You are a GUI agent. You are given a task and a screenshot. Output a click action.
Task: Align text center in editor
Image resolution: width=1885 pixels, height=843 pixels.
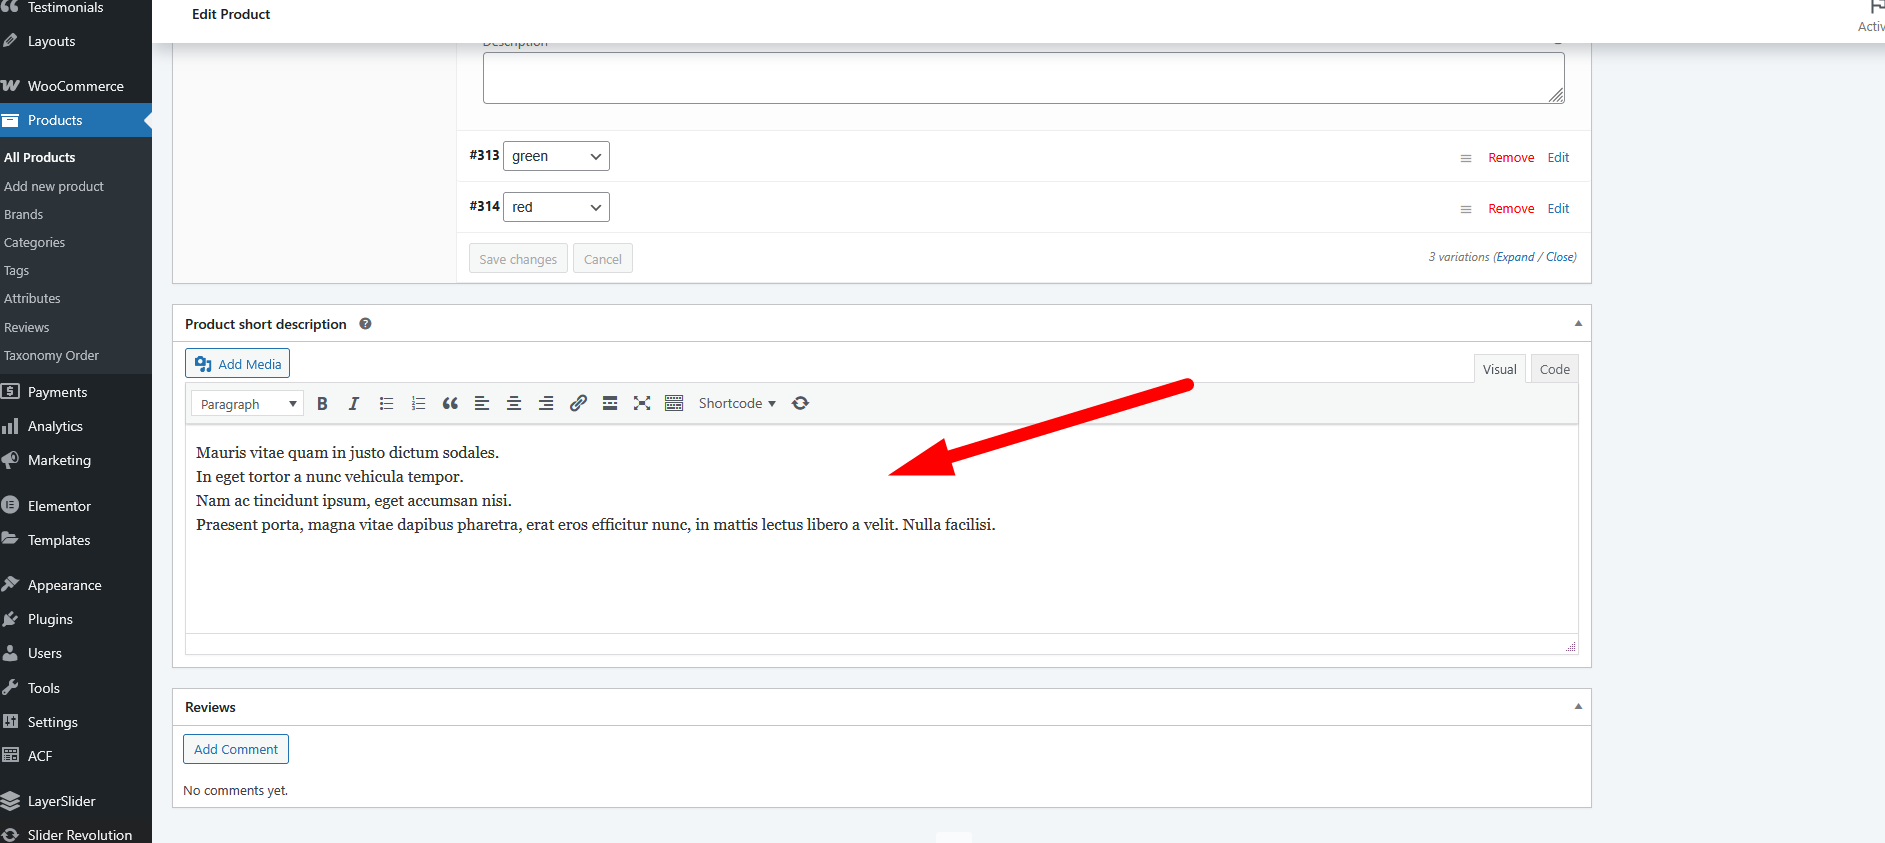point(514,404)
